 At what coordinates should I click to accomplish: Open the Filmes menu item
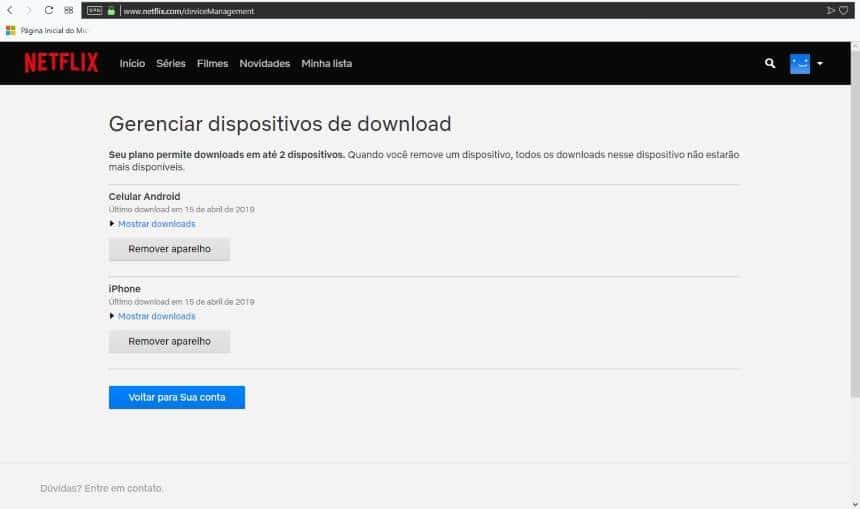212,64
